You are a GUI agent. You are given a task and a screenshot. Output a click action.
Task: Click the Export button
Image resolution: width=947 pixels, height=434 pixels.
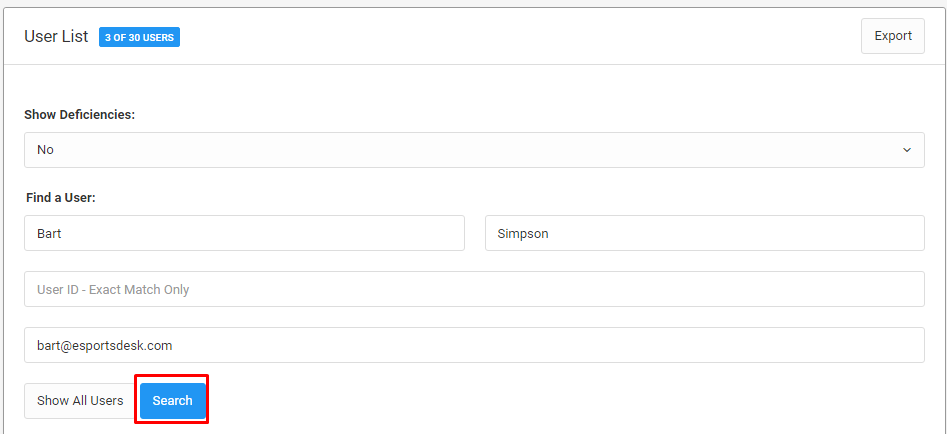[x=893, y=36]
